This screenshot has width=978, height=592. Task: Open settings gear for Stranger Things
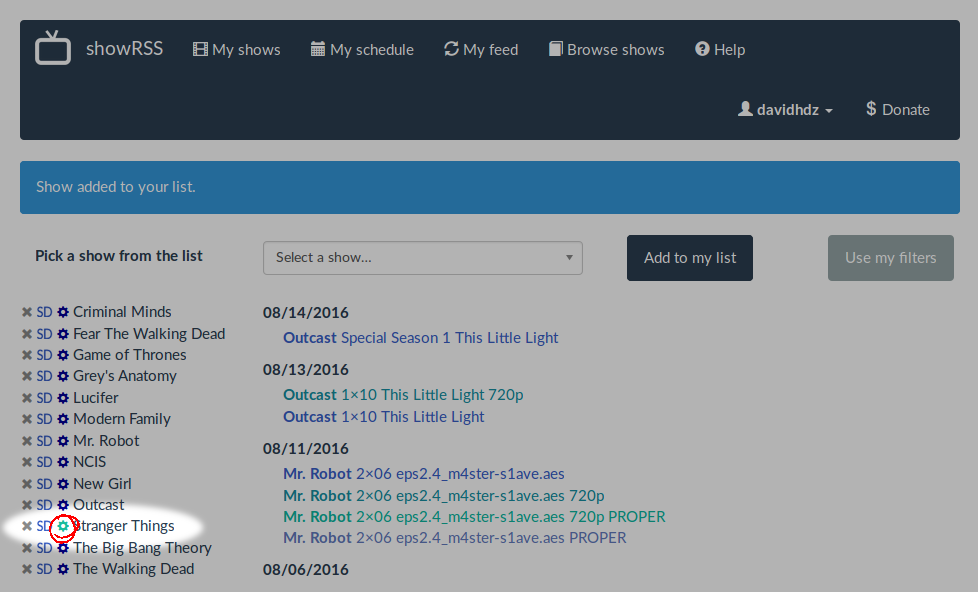(63, 526)
